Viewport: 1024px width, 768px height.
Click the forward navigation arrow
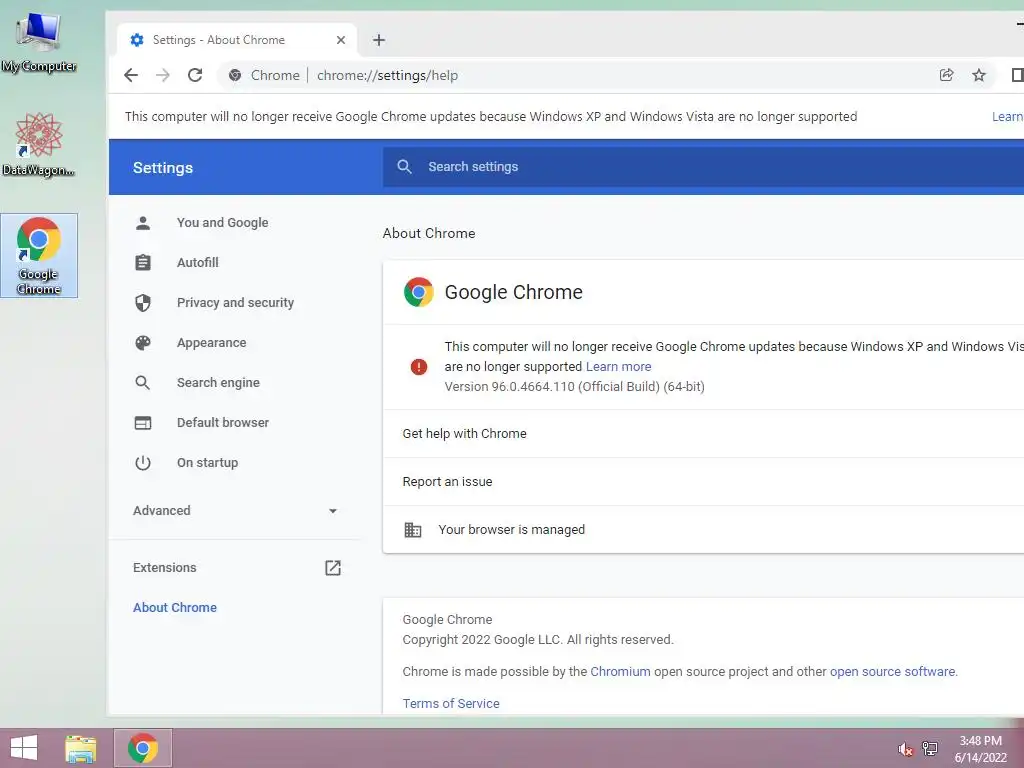point(163,75)
